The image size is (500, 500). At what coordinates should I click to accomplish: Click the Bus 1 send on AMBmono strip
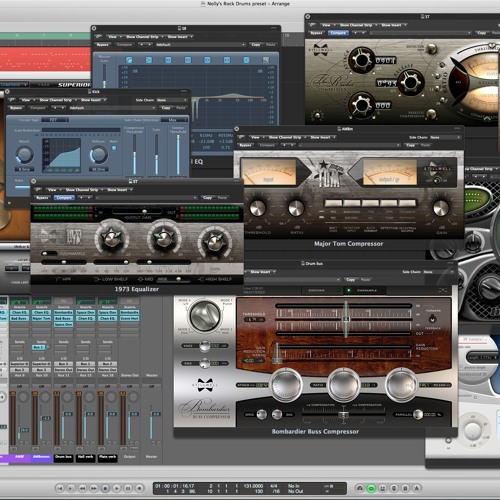[x=38, y=347]
